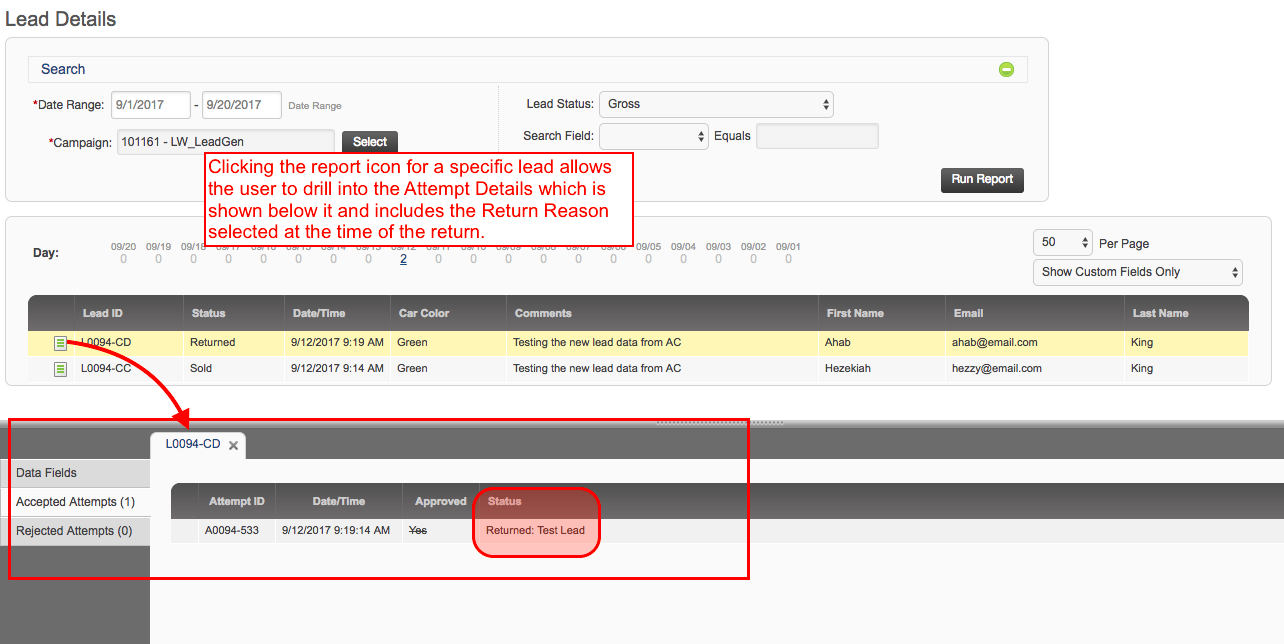Sort by the Car Color column header
The height and width of the screenshot is (644, 1284).
(448, 313)
